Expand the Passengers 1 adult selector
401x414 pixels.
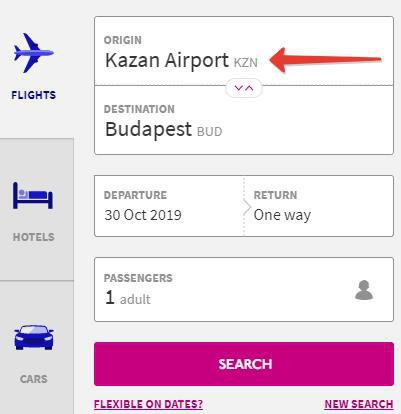click(244, 289)
